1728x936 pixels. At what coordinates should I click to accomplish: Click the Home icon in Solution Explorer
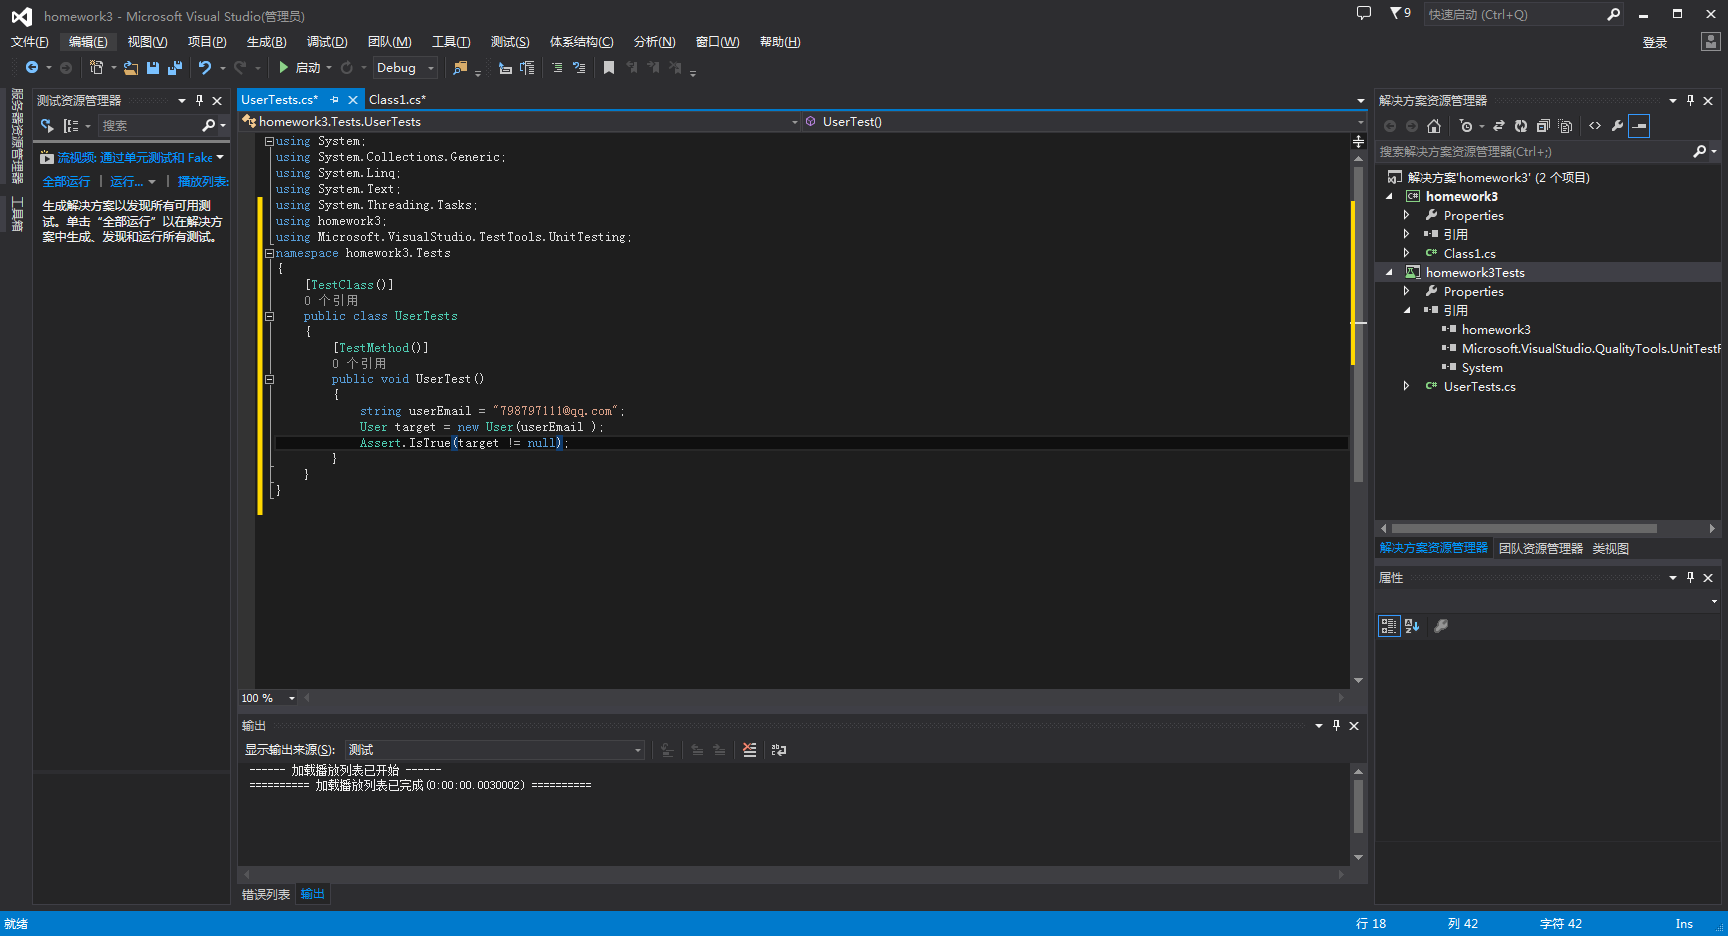(x=1434, y=126)
